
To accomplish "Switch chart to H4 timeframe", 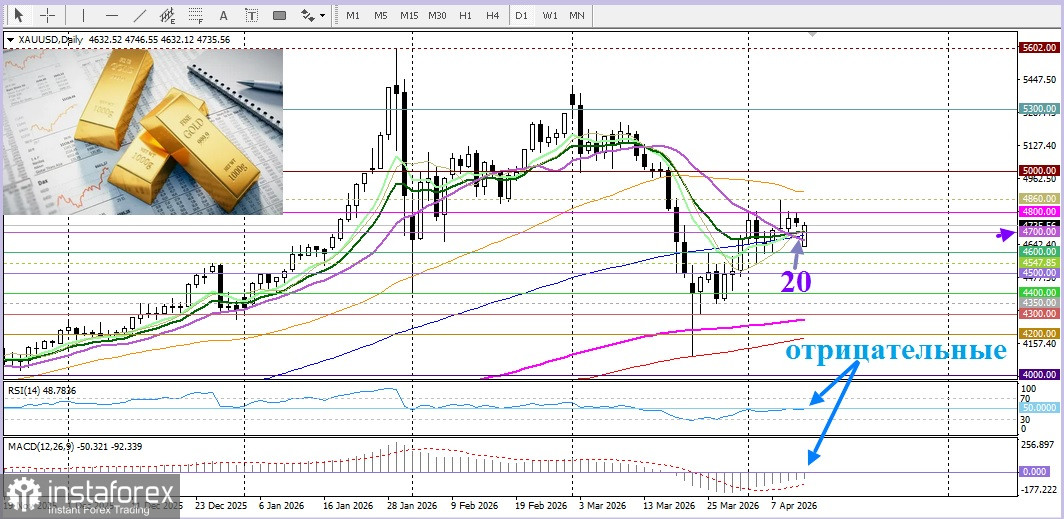I will point(493,15).
